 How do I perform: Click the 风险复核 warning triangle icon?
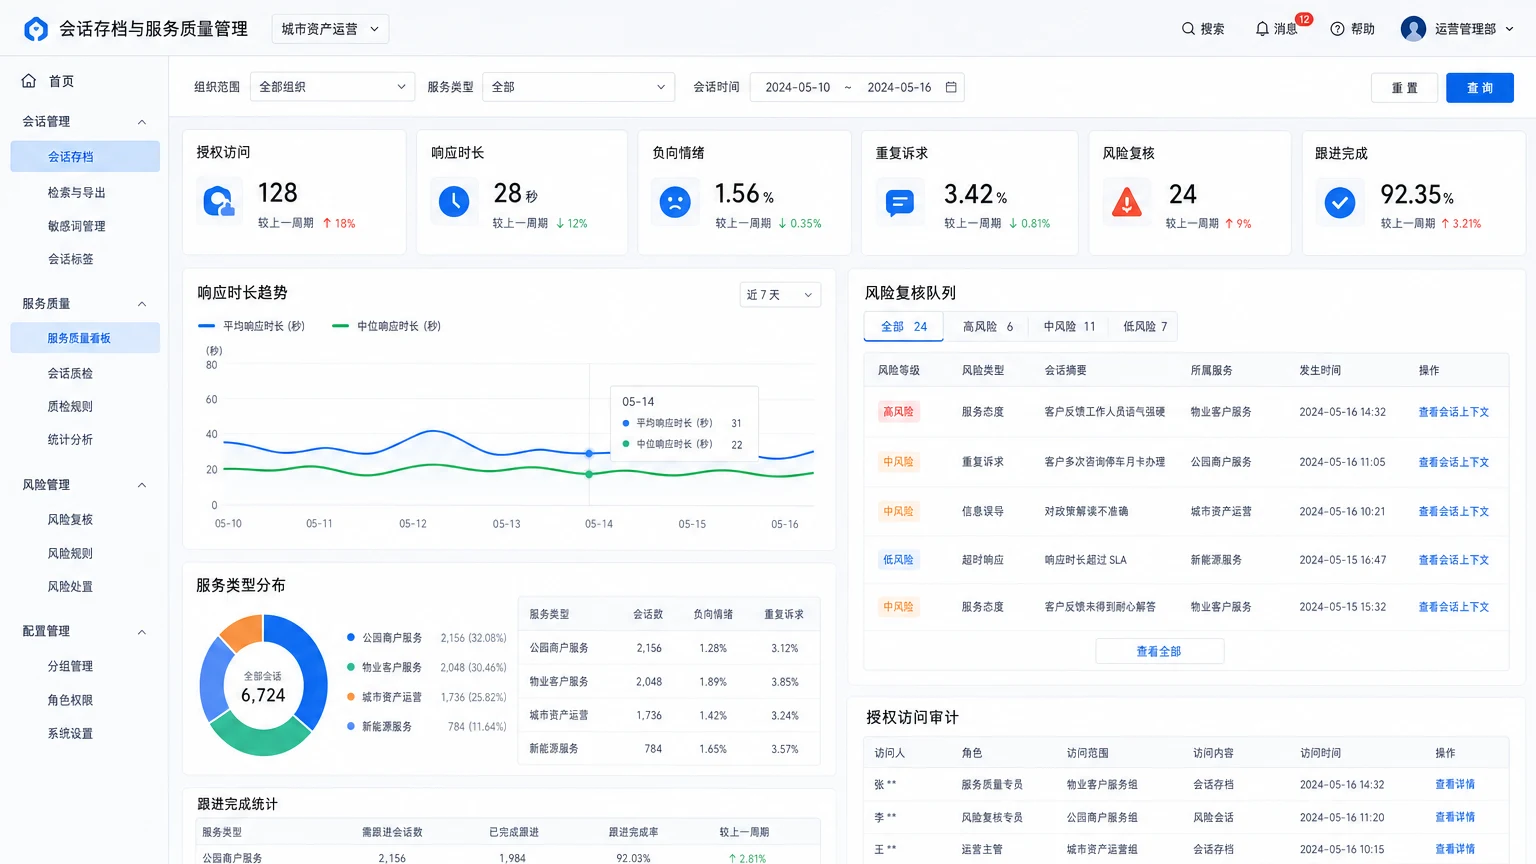click(1127, 203)
